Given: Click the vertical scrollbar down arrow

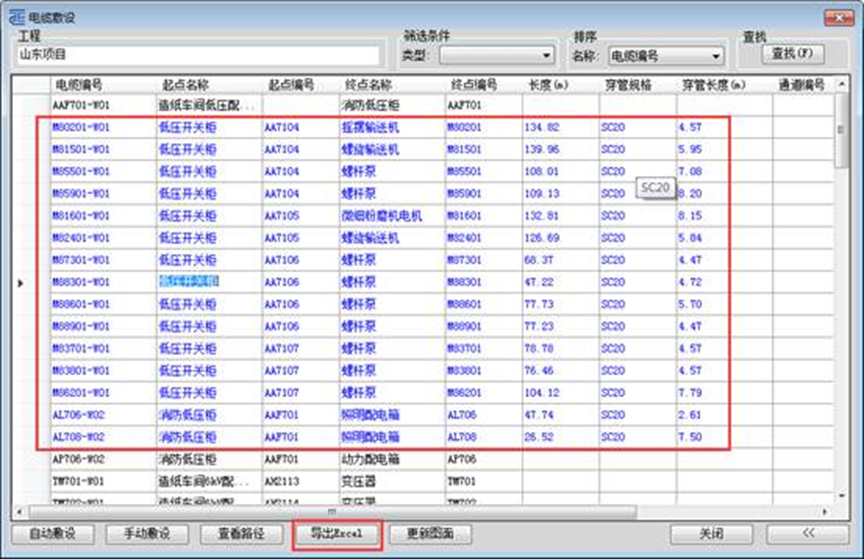Looking at the screenshot, I should point(841,496).
